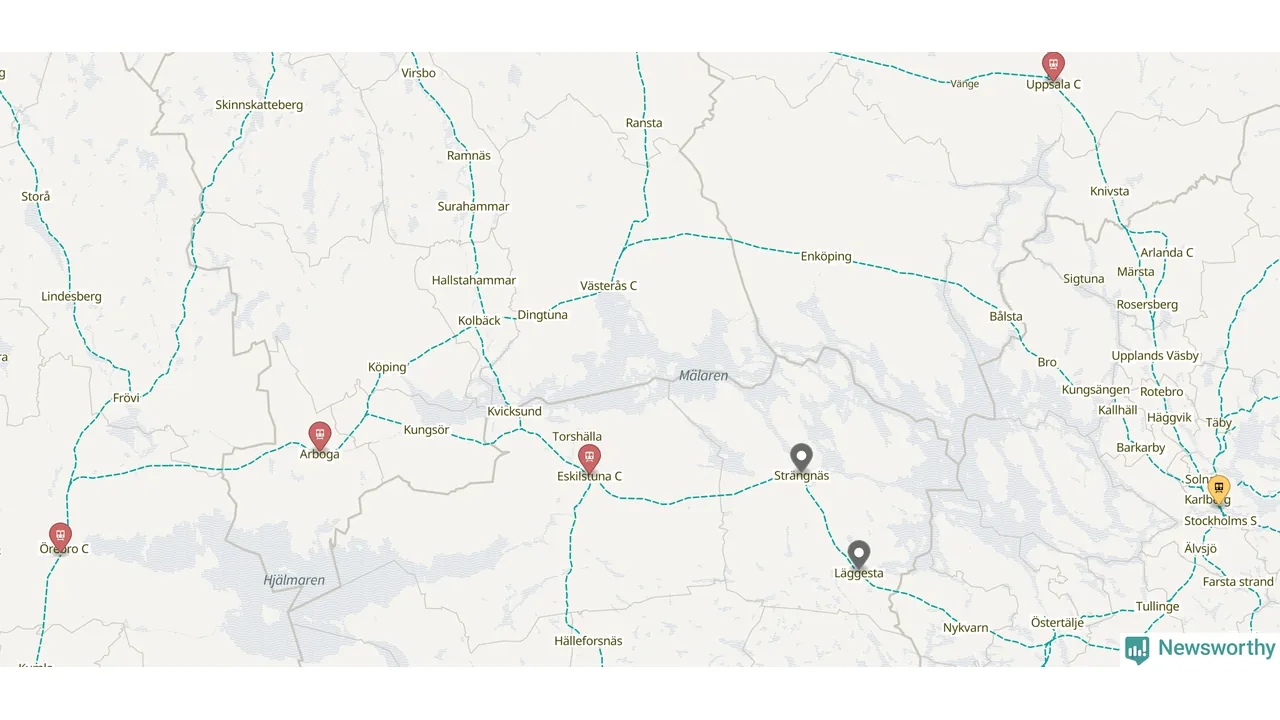Select the red station pin at Arboga

point(319,436)
